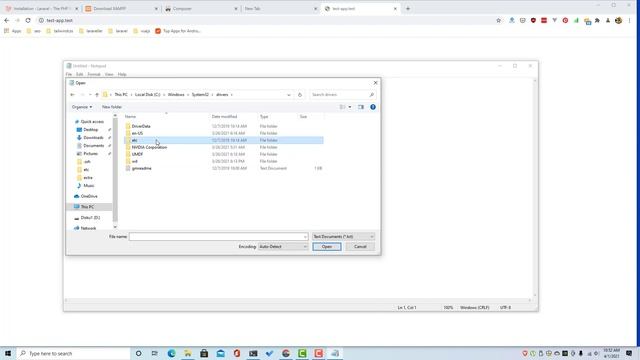Viewport: 640px width, 360px height.
Task: Click the Open button in dialog
Action: click(x=327, y=247)
